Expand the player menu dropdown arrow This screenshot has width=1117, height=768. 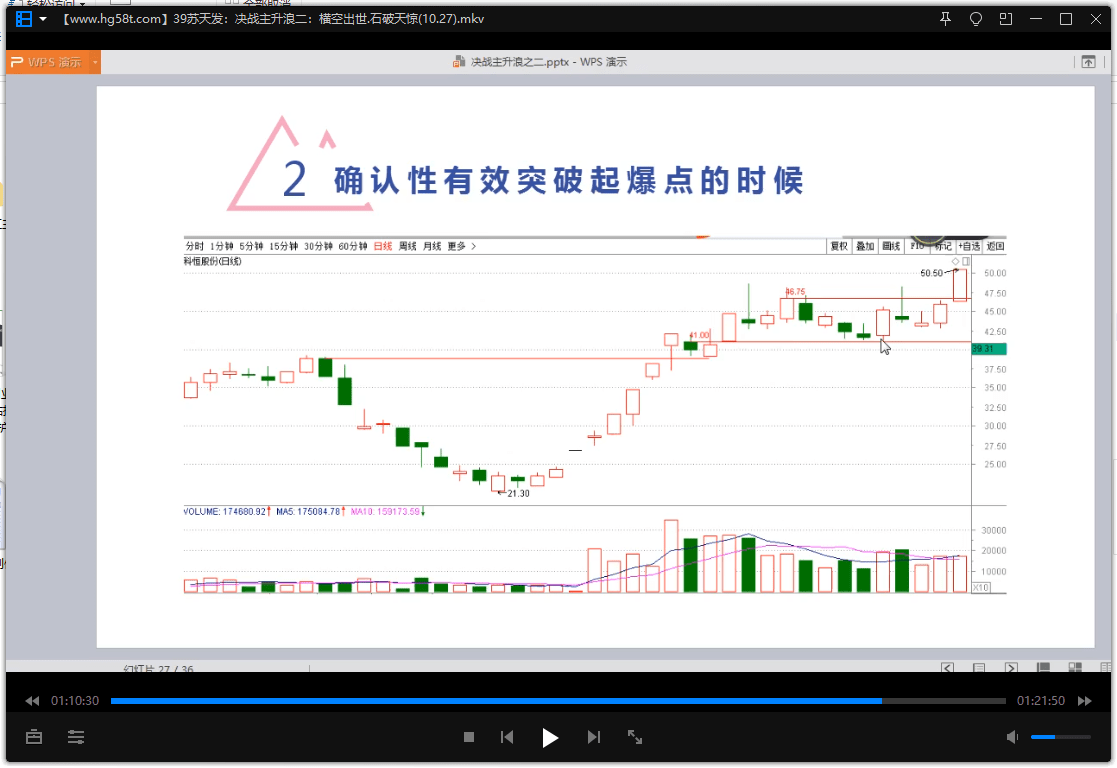(x=43, y=19)
